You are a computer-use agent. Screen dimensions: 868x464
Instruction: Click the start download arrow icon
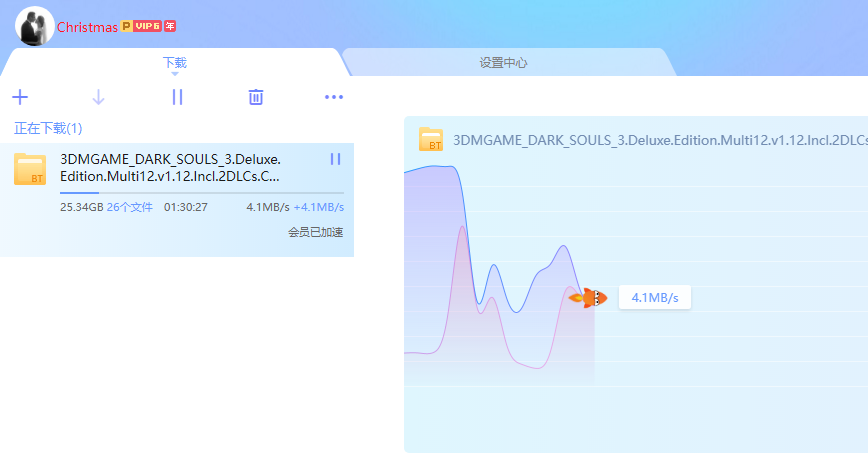[98, 97]
